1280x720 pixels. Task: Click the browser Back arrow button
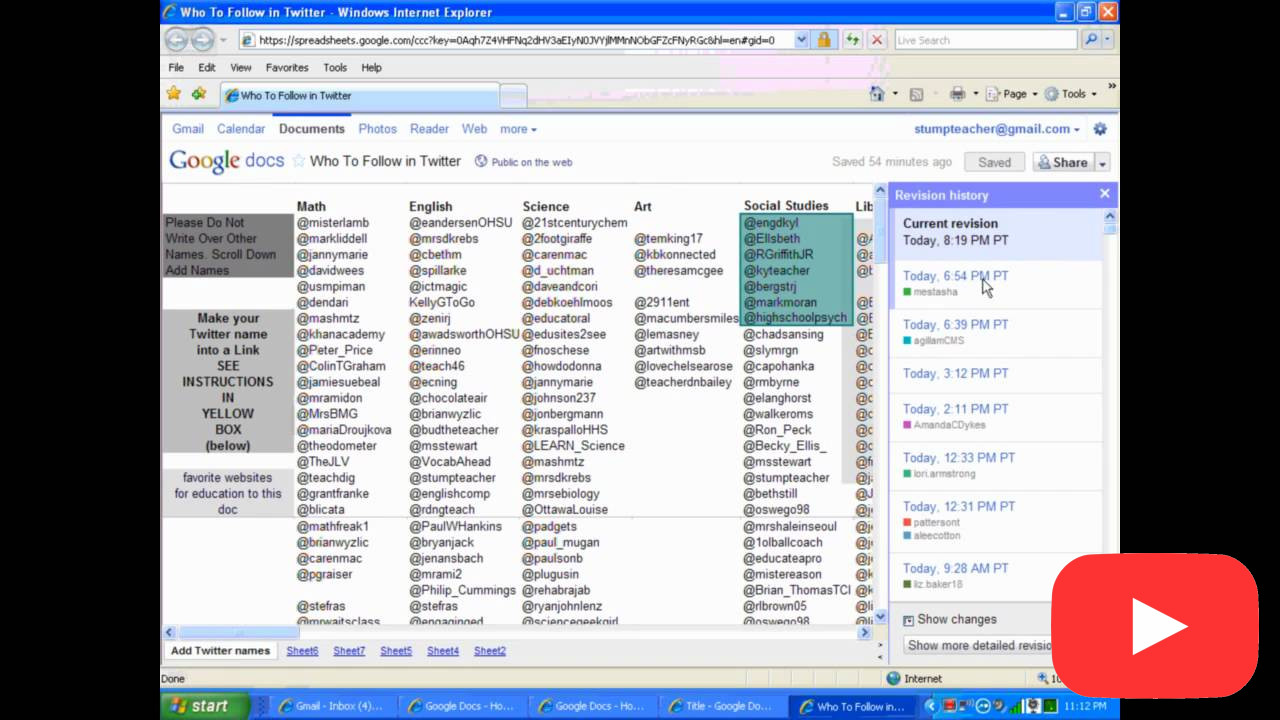click(176, 40)
